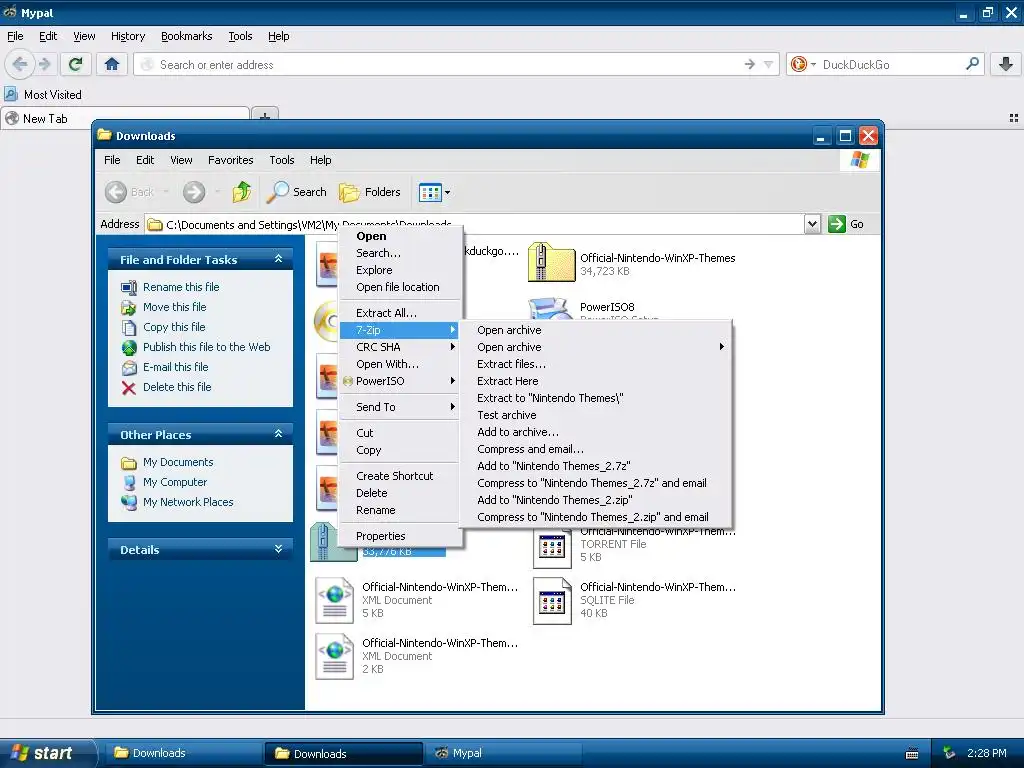Select Add to "Nintendo Themes_2.zip"
This screenshot has width=1024, height=768.
coord(596,500)
